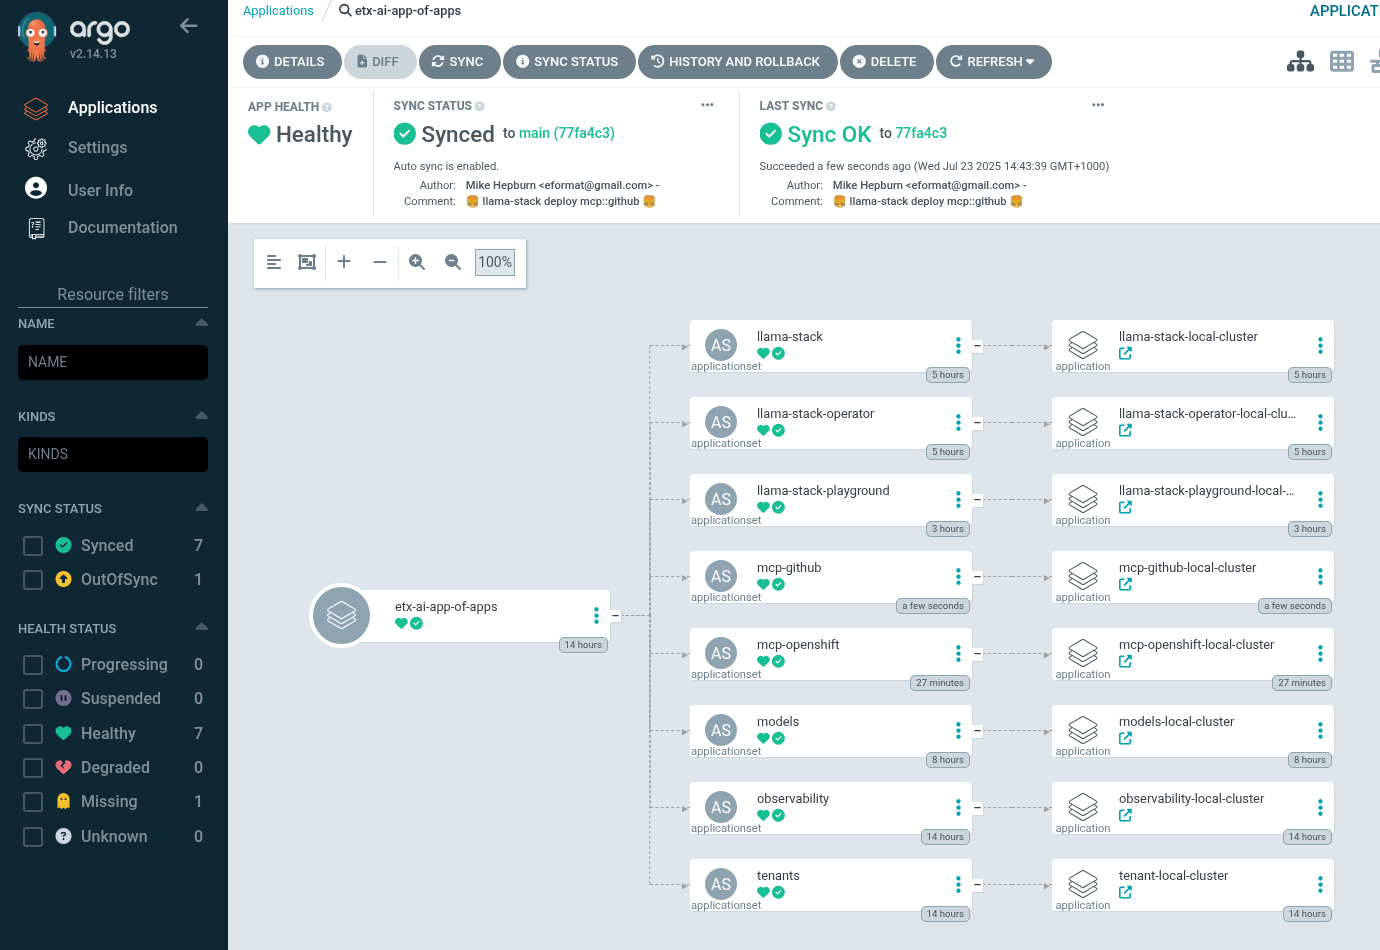Check the Missing health filter
This screenshot has height=950, width=1380.
pos(33,801)
